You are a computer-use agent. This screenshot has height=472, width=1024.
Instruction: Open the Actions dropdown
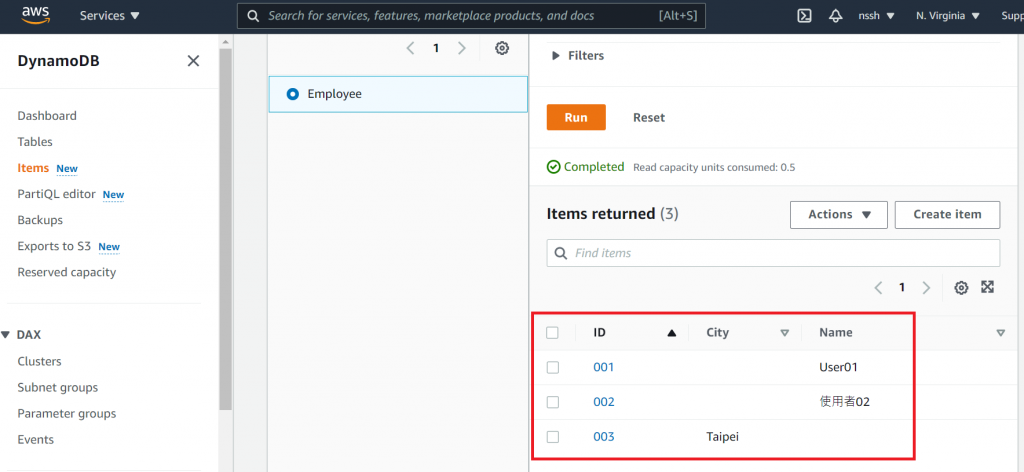coord(839,215)
